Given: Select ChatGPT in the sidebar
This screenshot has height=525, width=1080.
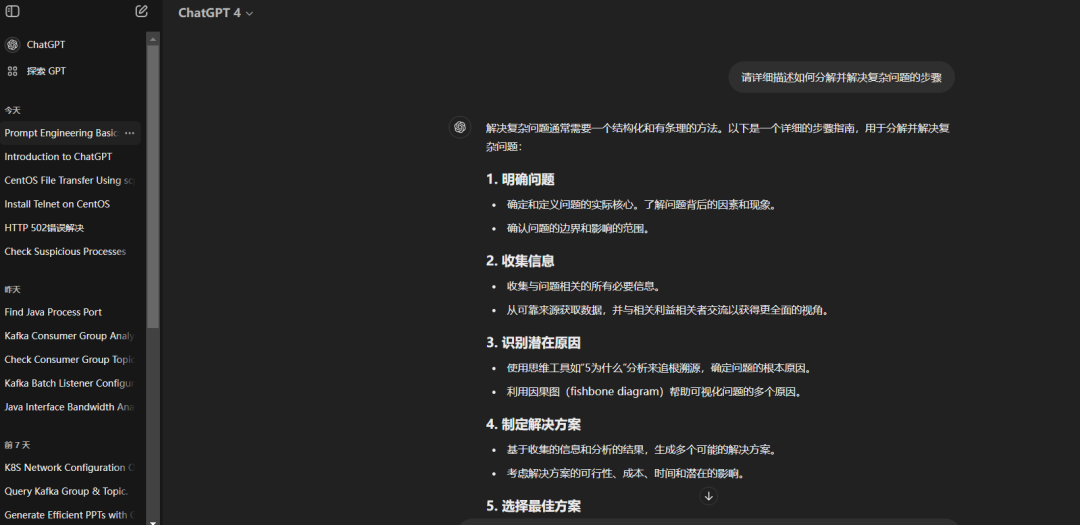Looking at the screenshot, I should (45, 45).
